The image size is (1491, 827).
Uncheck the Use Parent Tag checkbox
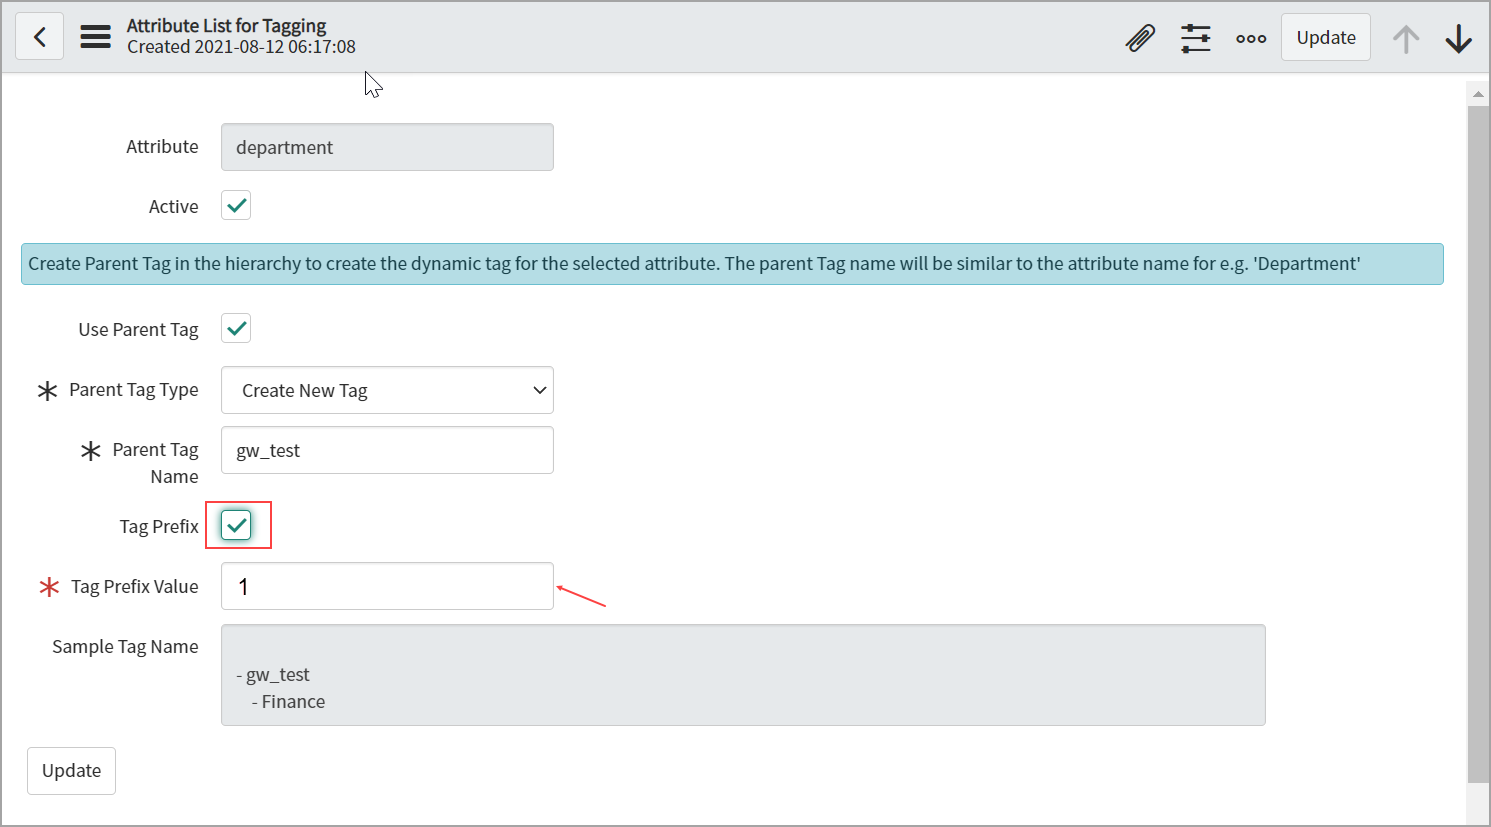(x=235, y=328)
